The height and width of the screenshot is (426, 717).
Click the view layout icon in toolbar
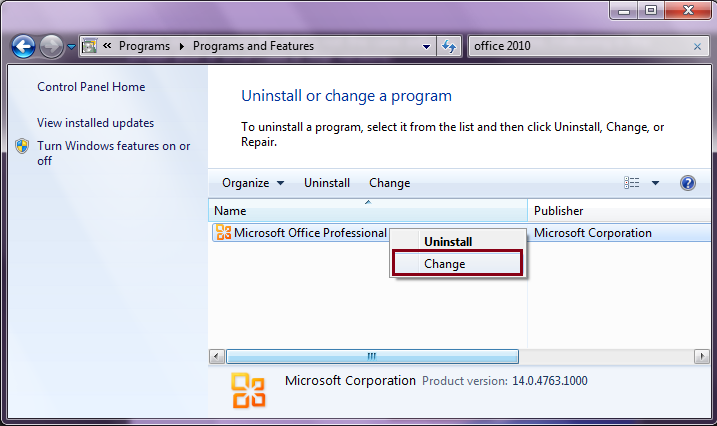(x=631, y=183)
